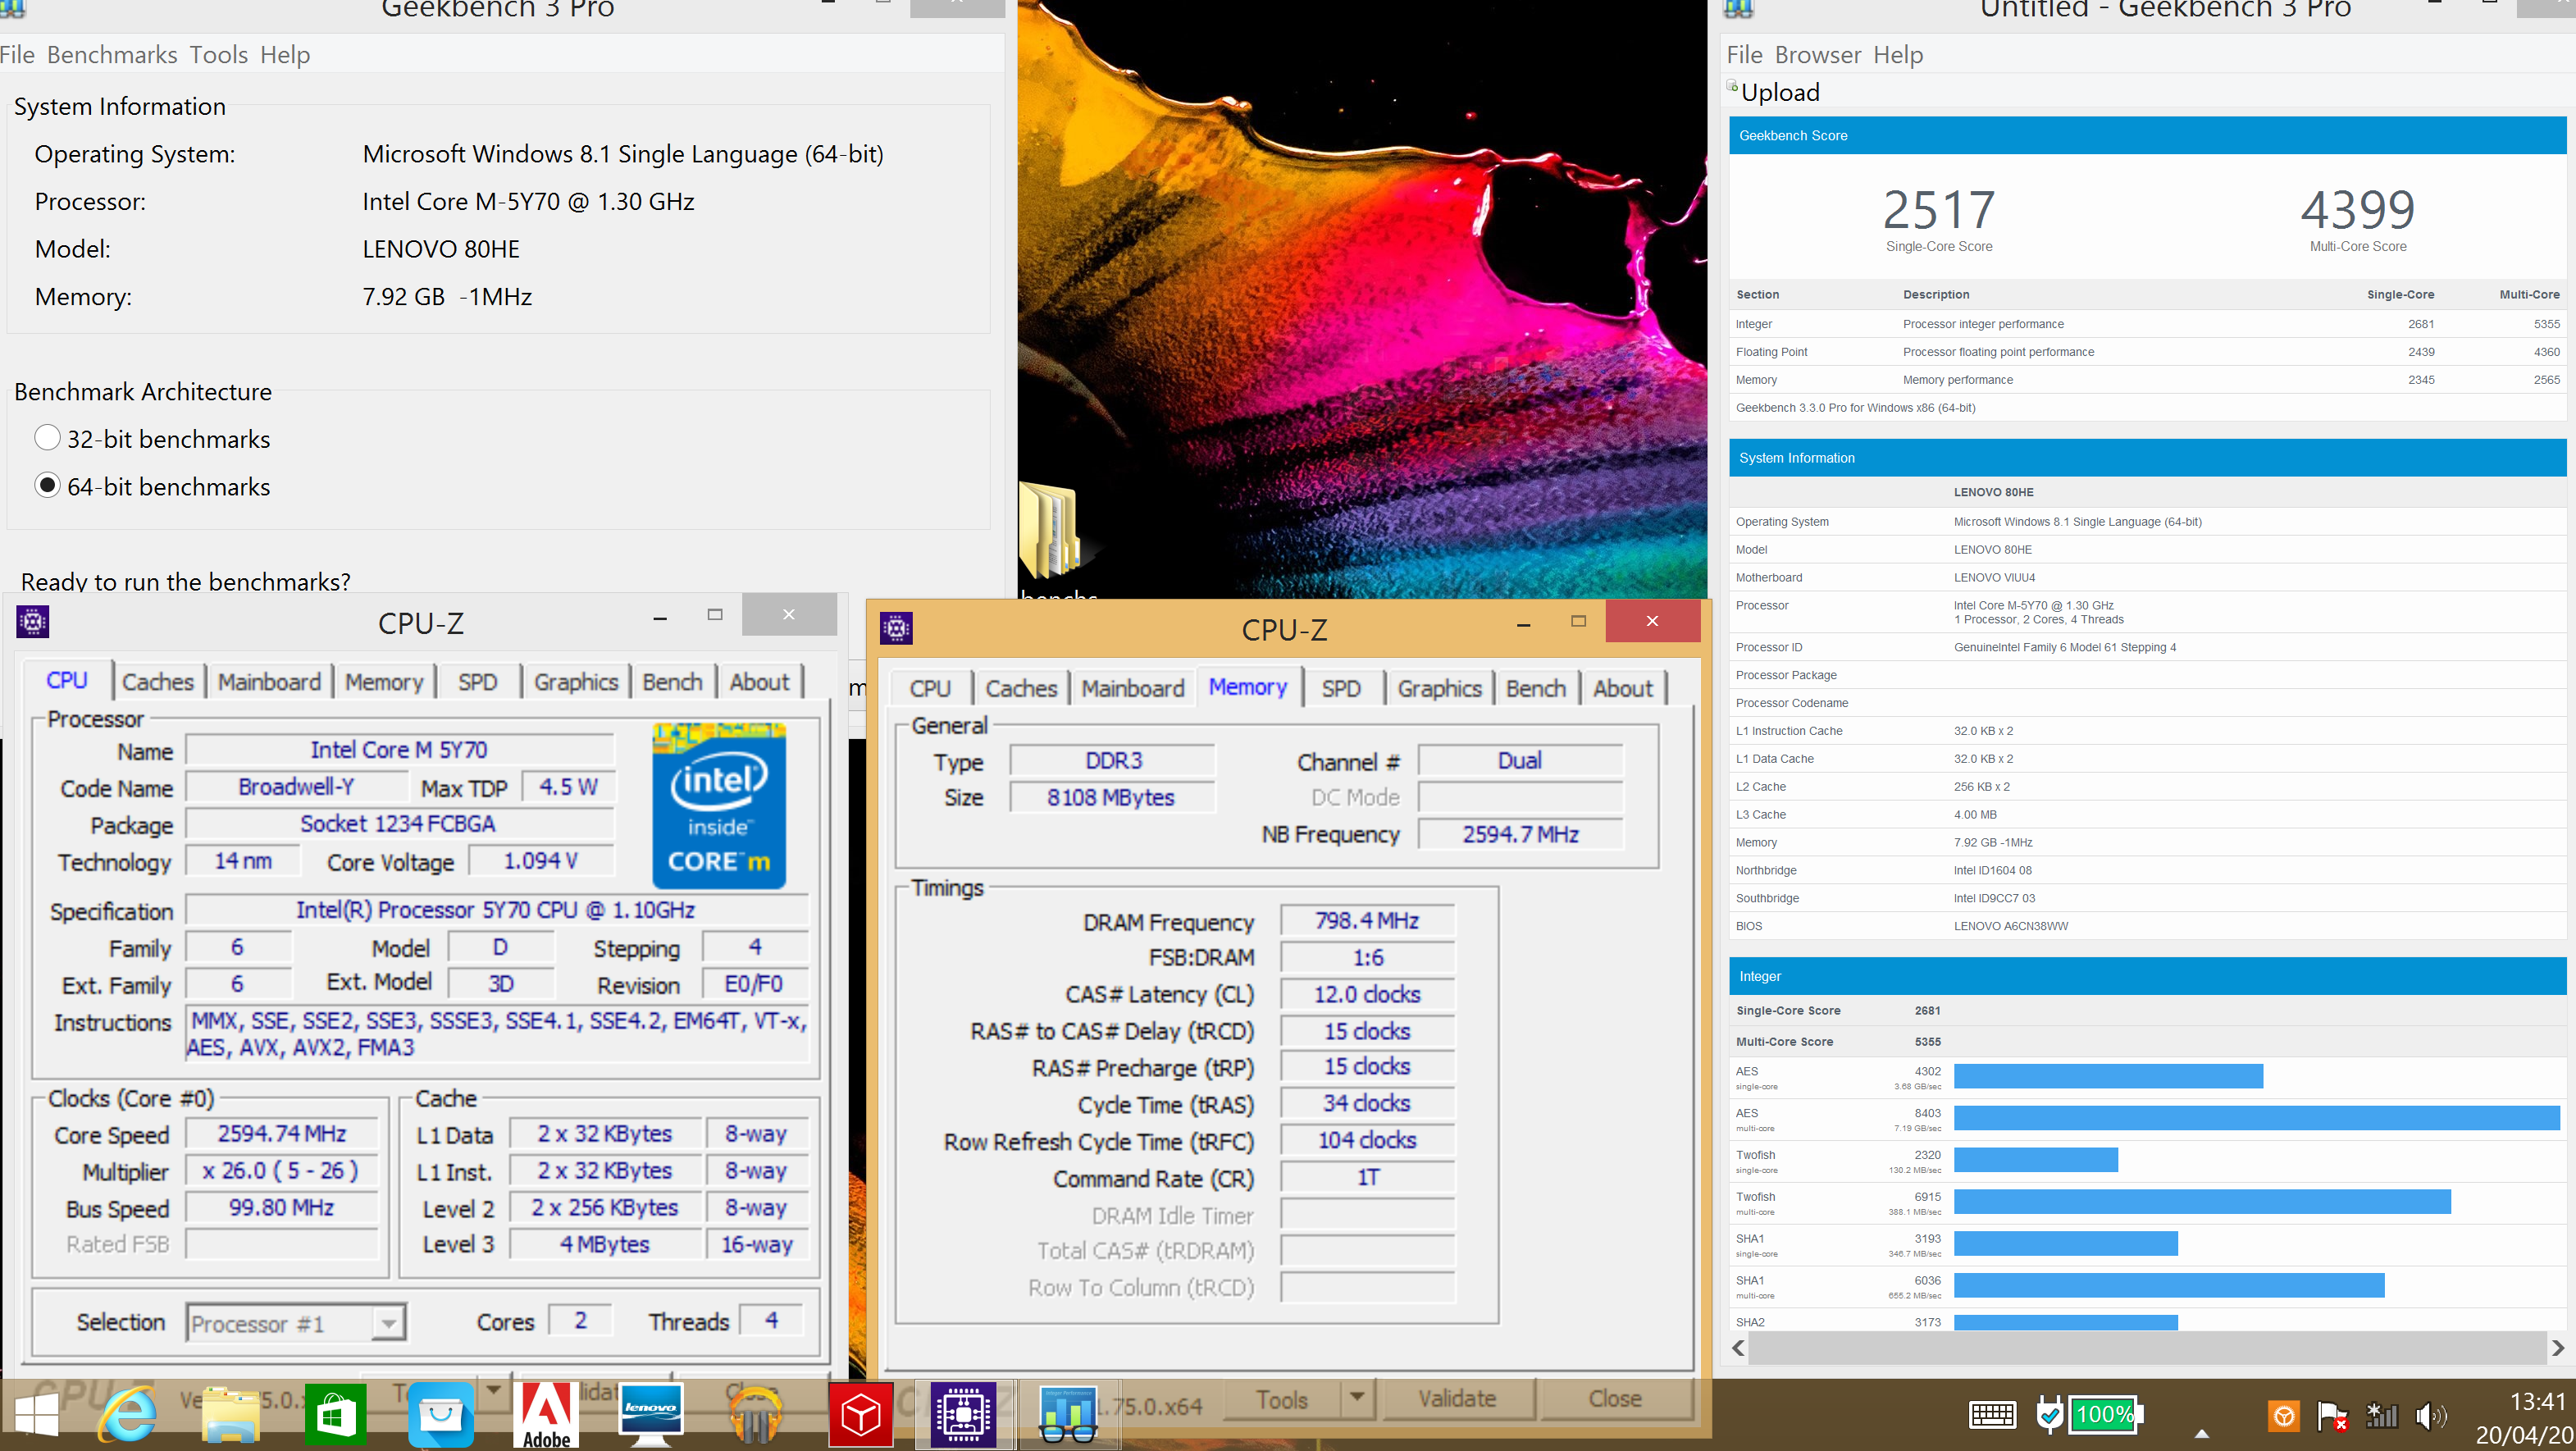Switch to Bench tab in left CPU-Z
Image resolution: width=2576 pixels, height=1451 pixels.
click(672, 682)
